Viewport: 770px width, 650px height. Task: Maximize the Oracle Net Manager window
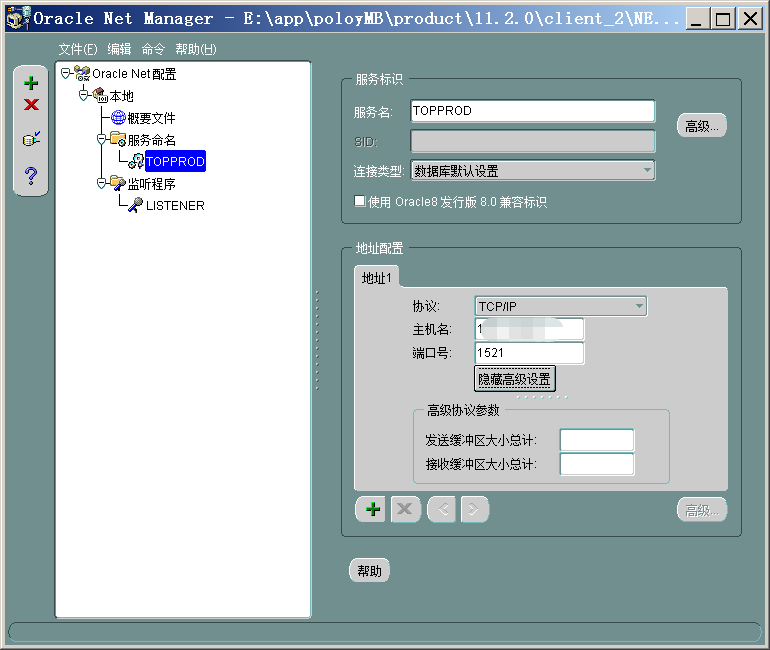pyautogui.click(x=723, y=19)
